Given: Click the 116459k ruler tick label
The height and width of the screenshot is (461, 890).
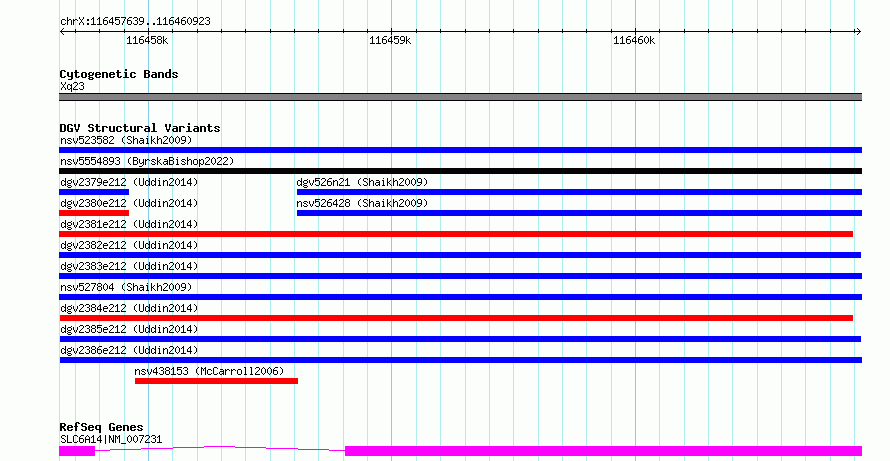Looking at the screenshot, I should click(390, 41).
